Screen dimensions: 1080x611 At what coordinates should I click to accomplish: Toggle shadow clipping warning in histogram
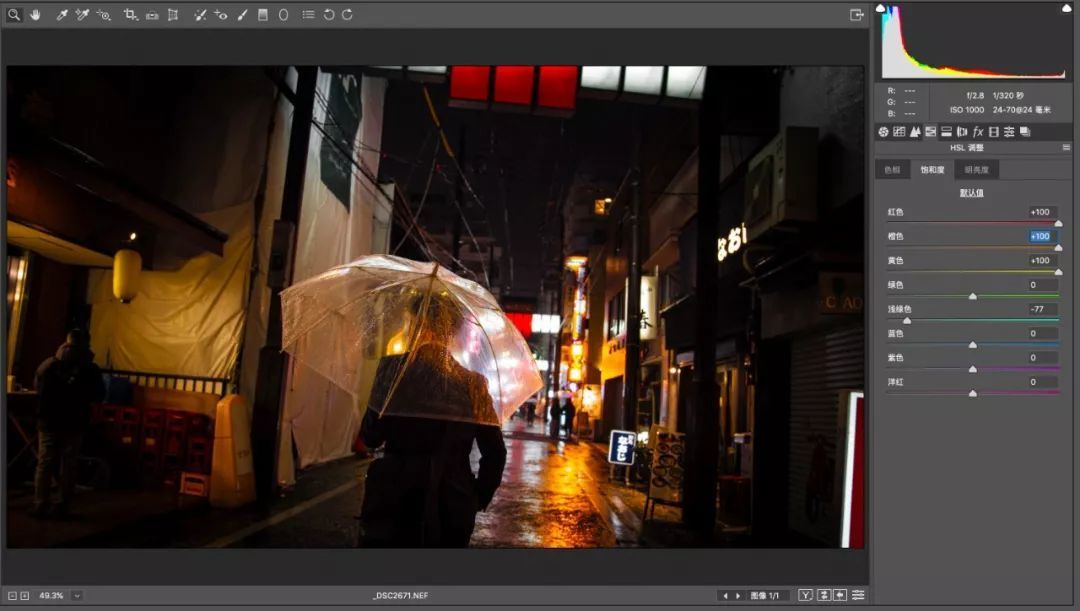click(880, 8)
